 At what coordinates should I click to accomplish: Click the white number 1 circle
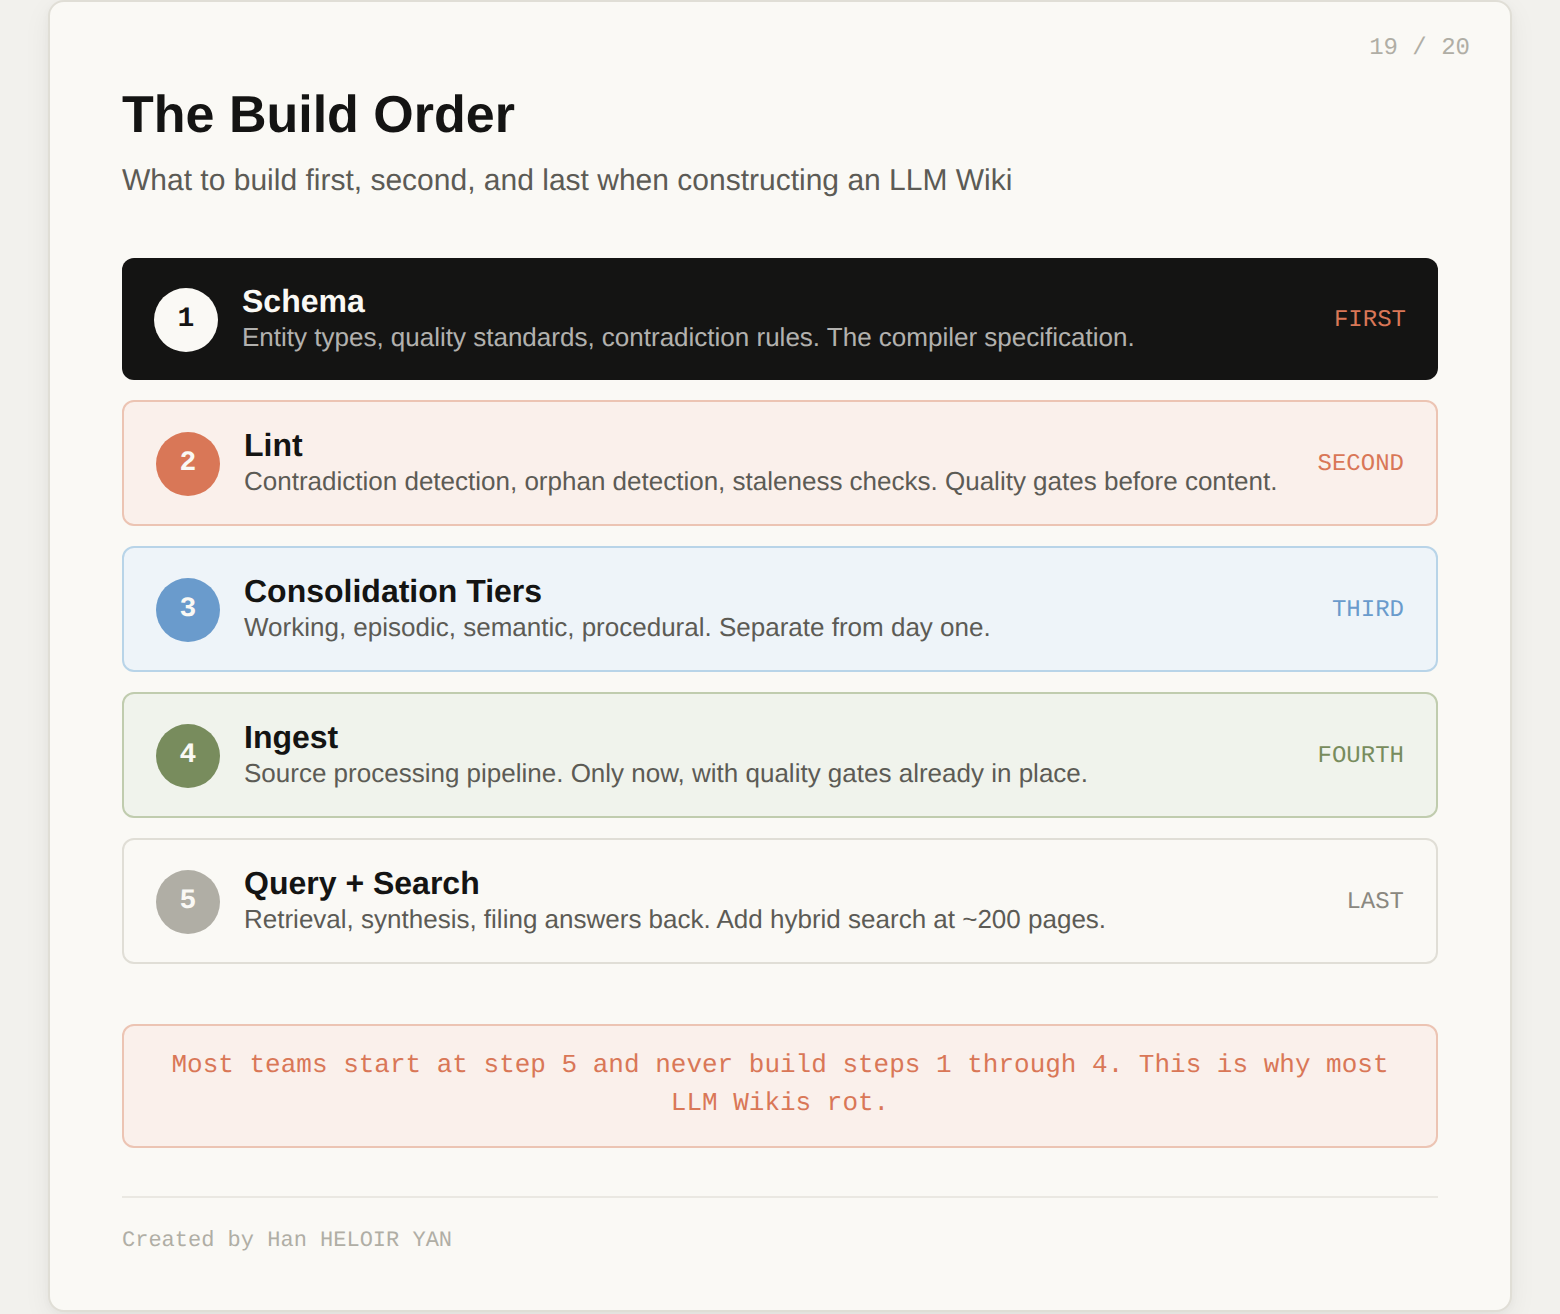point(186,319)
